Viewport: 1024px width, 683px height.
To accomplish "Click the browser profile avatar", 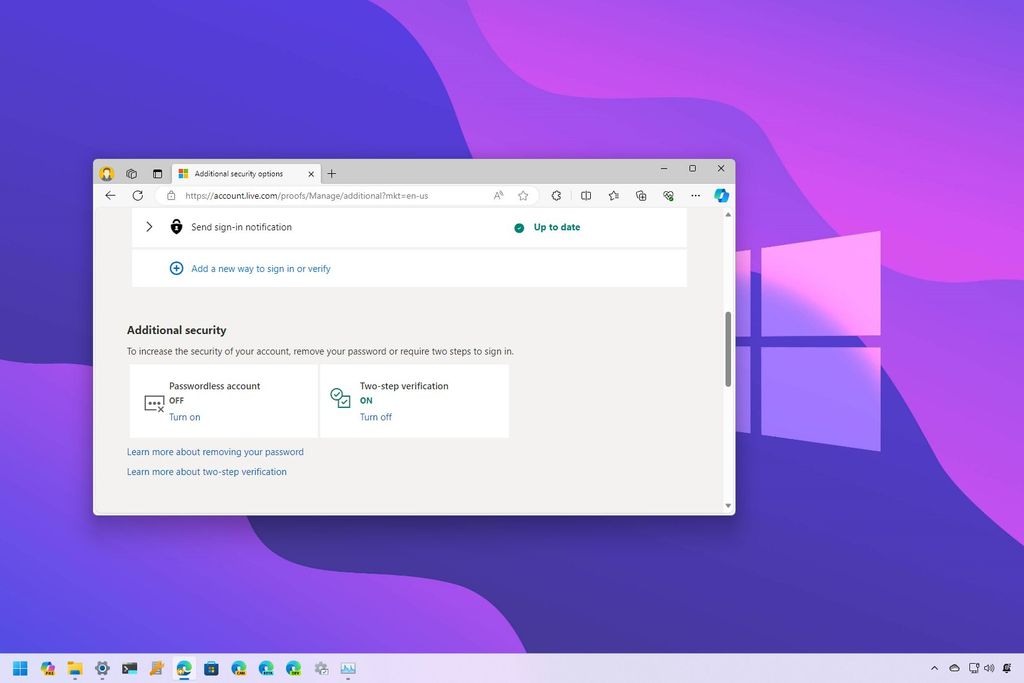I will [x=107, y=173].
